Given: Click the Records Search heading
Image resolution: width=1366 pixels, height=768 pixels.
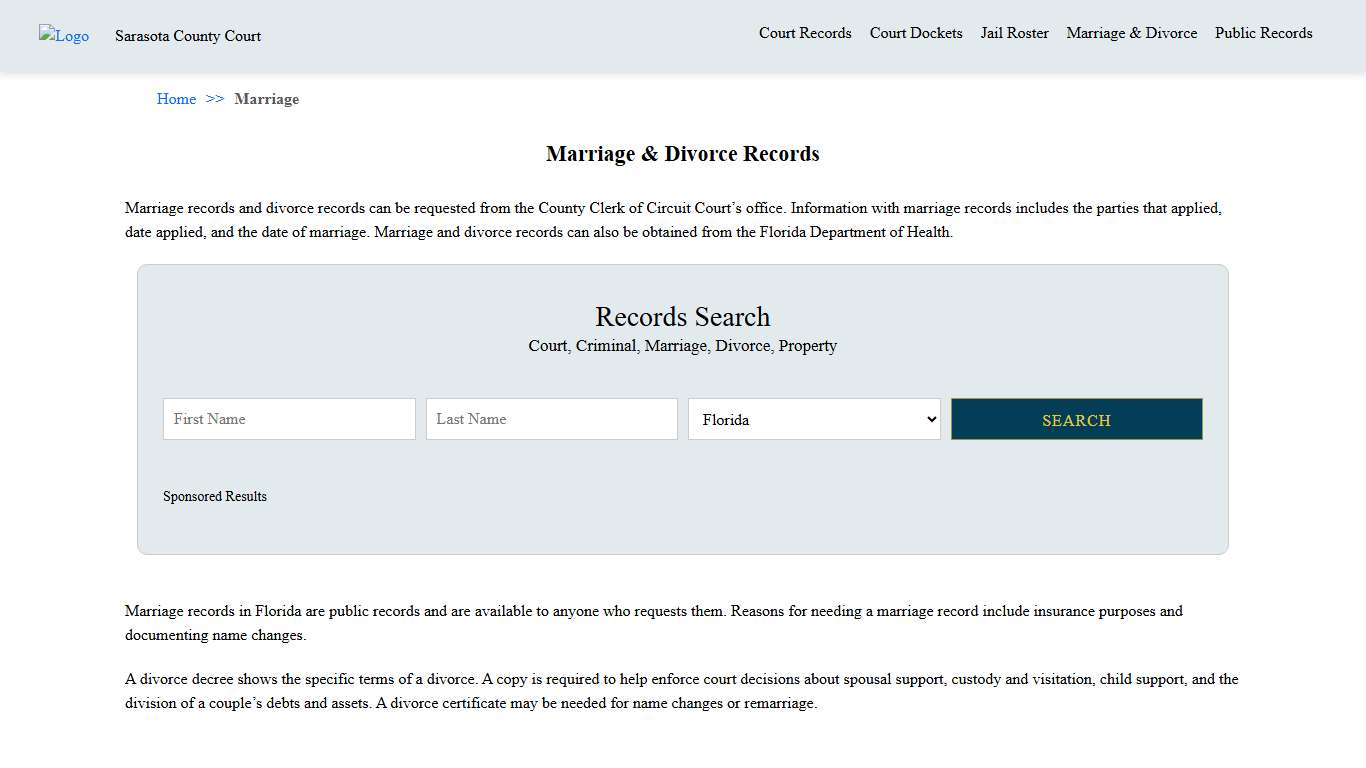Looking at the screenshot, I should click(682, 317).
